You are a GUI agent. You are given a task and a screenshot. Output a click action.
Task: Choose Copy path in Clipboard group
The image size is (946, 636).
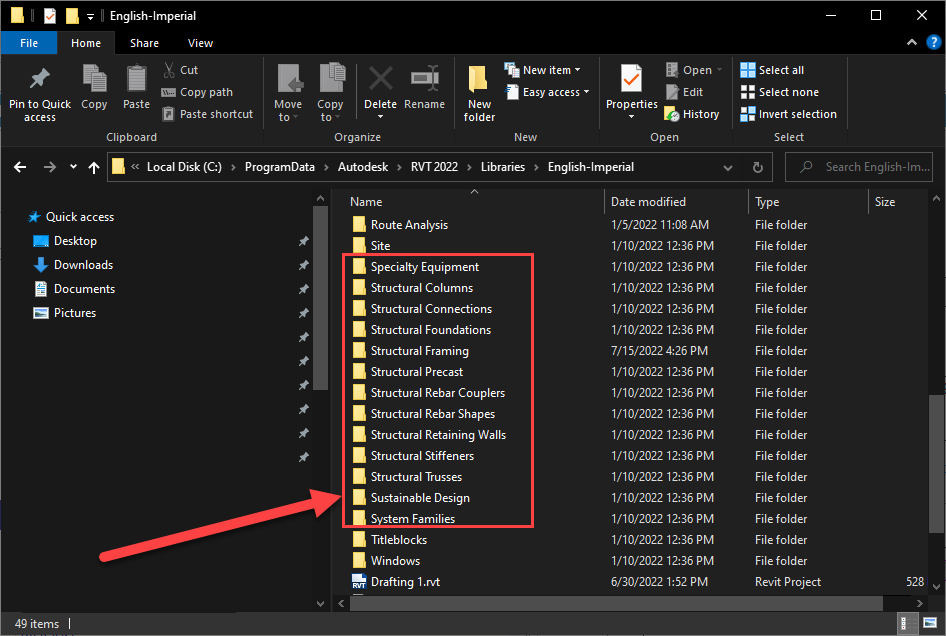click(197, 92)
